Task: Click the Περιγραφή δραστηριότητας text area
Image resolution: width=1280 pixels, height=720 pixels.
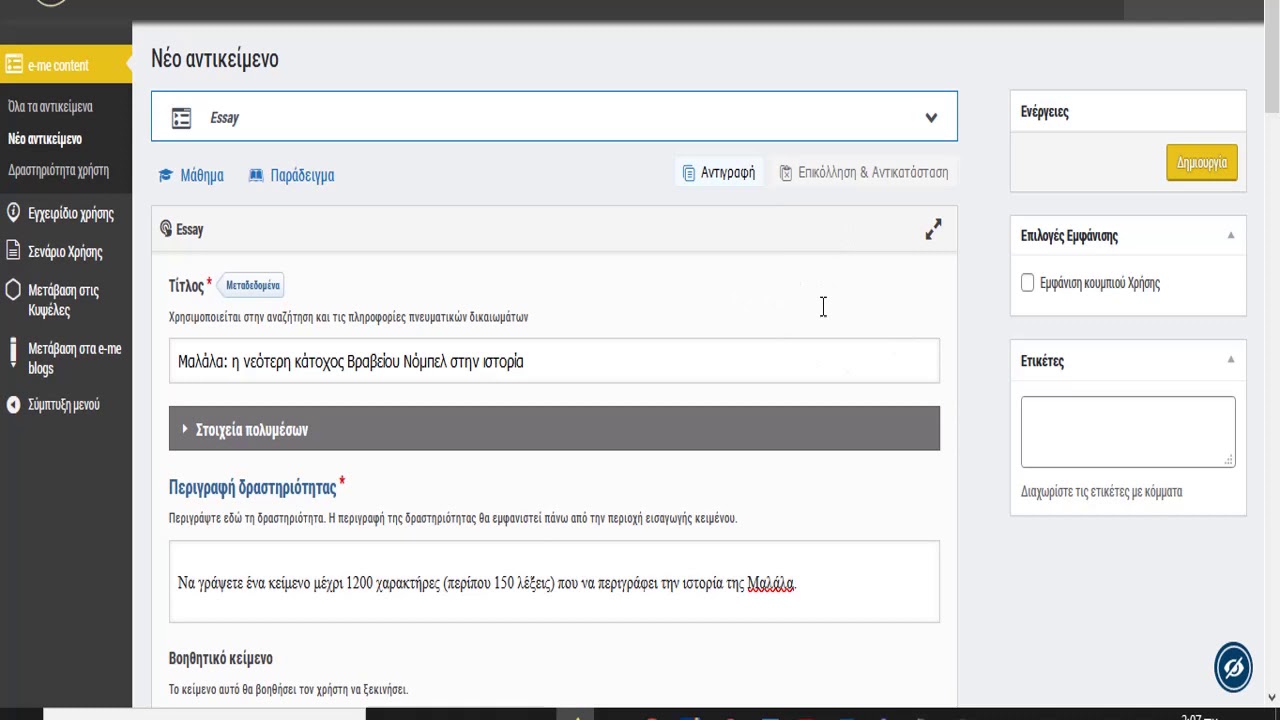Action: (x=554, y=582)
